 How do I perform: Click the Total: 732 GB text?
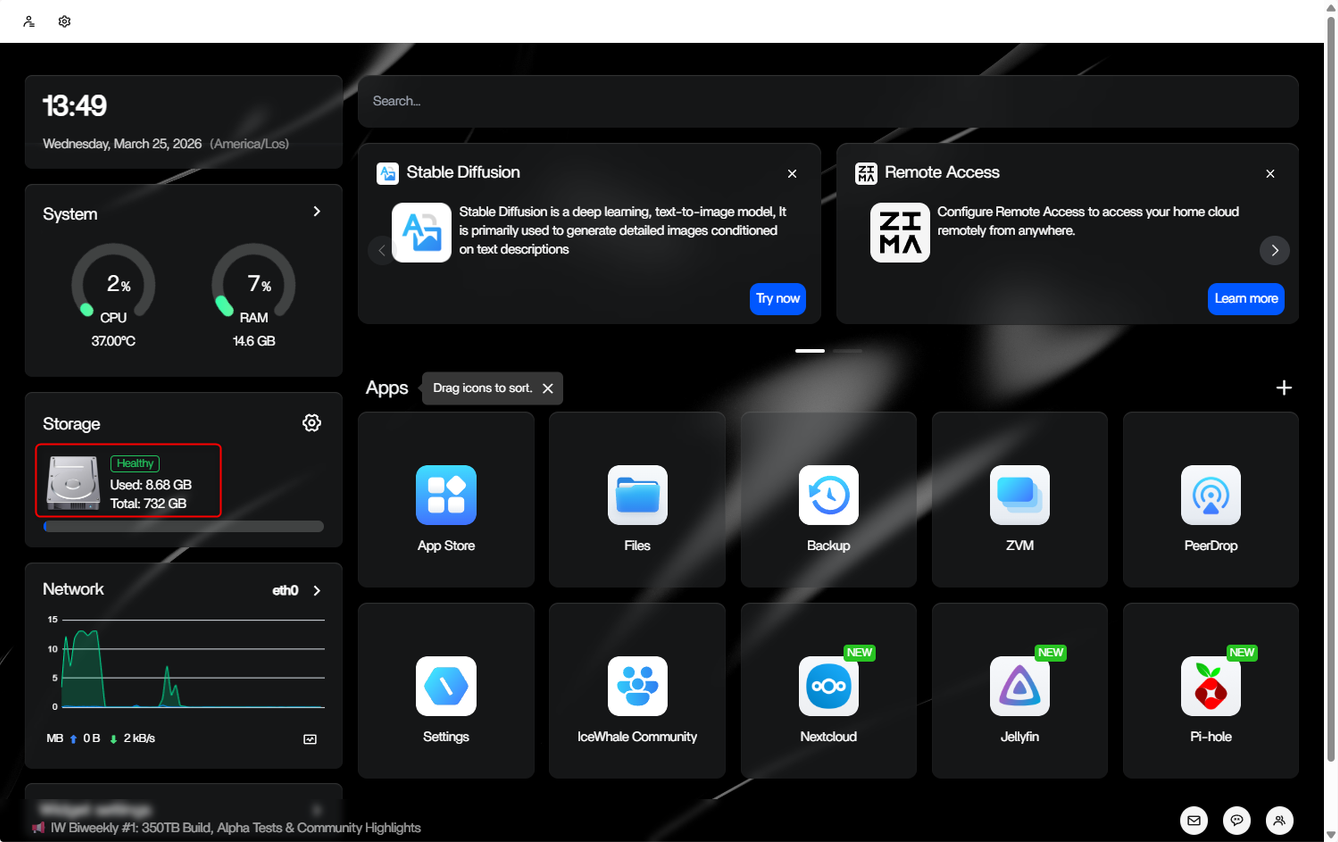click(148, 504)
